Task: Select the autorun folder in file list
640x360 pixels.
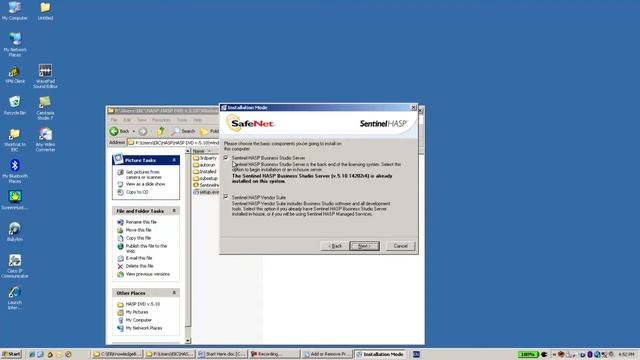Action: pos(204,165)
